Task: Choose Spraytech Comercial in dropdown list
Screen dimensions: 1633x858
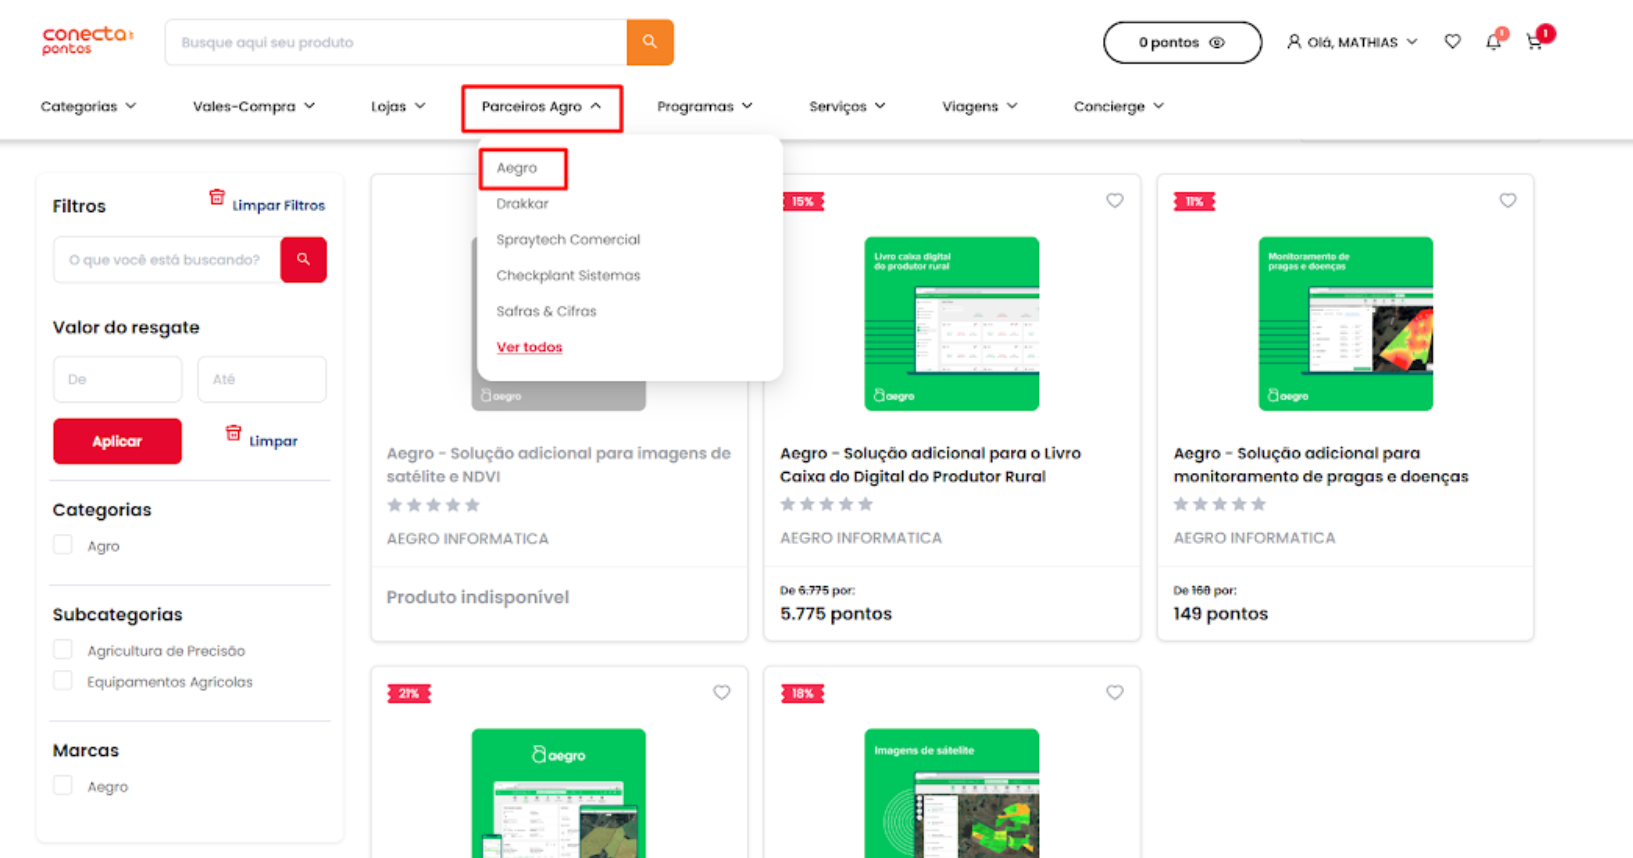Action: click(x=568, y=240)
